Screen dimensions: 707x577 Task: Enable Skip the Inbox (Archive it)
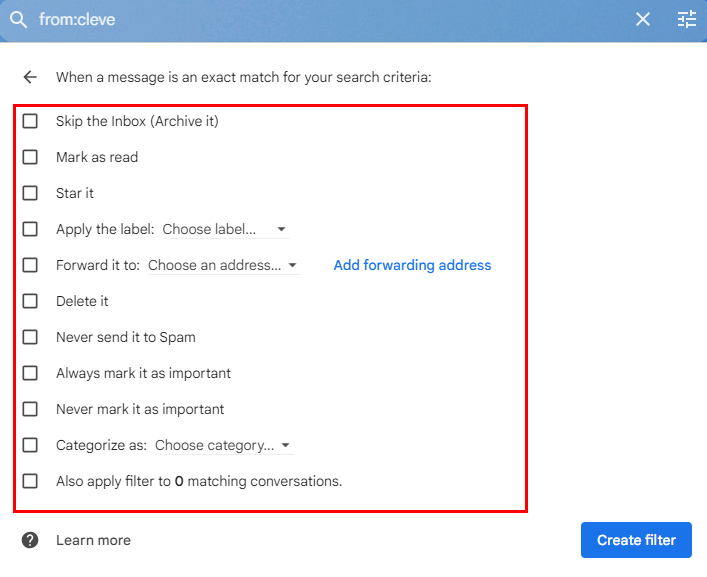30,121
